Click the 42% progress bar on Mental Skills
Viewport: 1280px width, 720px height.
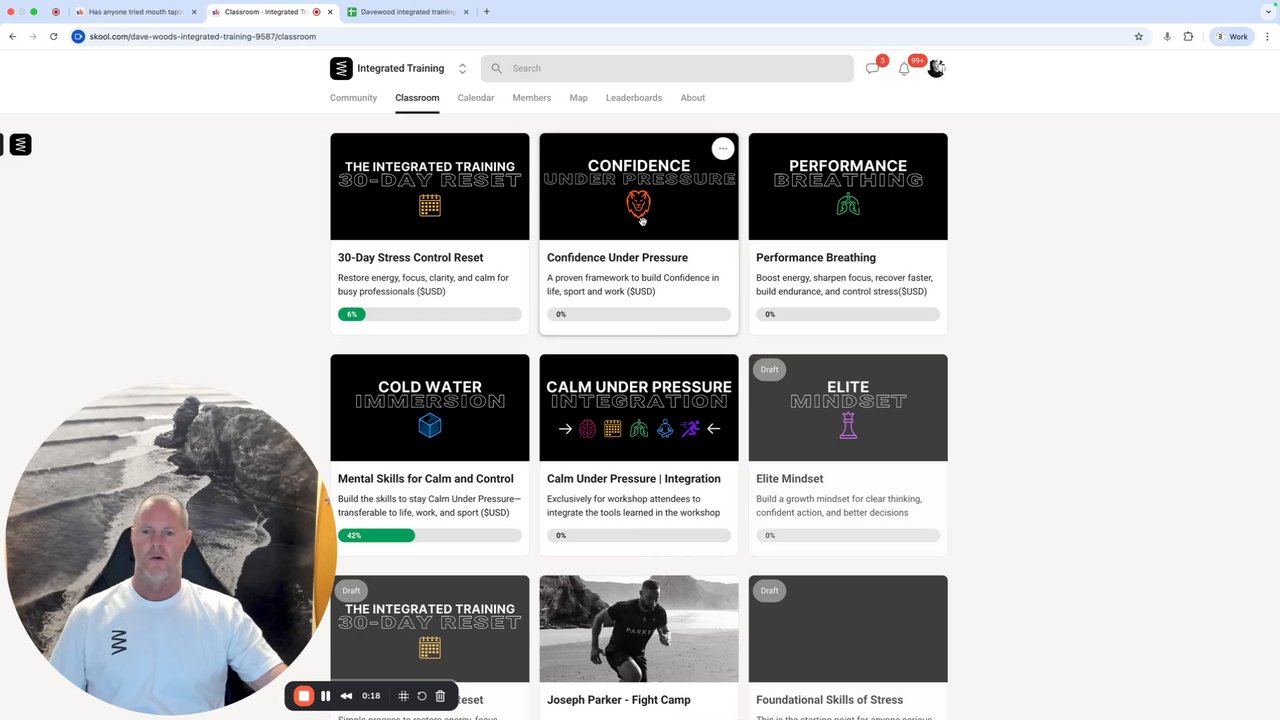tap(430, 535)
